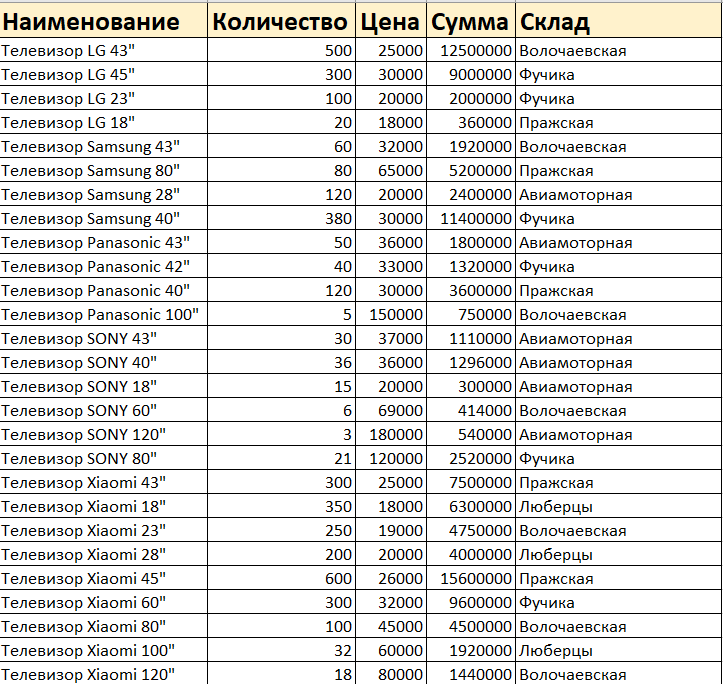Select cell Телевизор Xiaomi 28"
This screenshot has width=723, height=684.
click(103, 553)
